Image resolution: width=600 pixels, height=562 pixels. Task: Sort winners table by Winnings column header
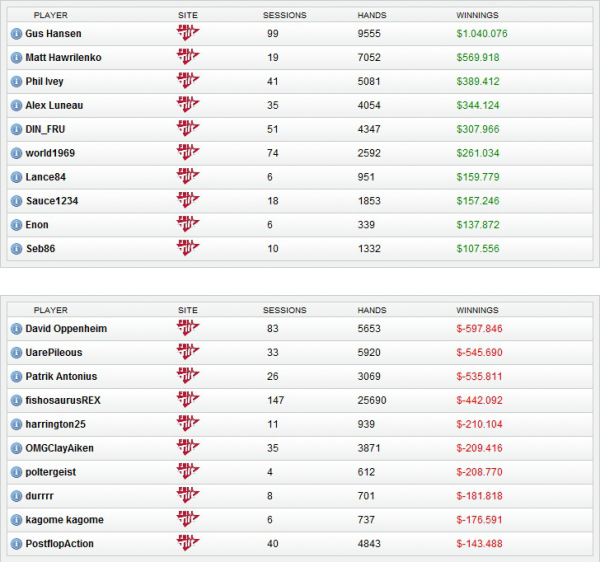point(477,16)
